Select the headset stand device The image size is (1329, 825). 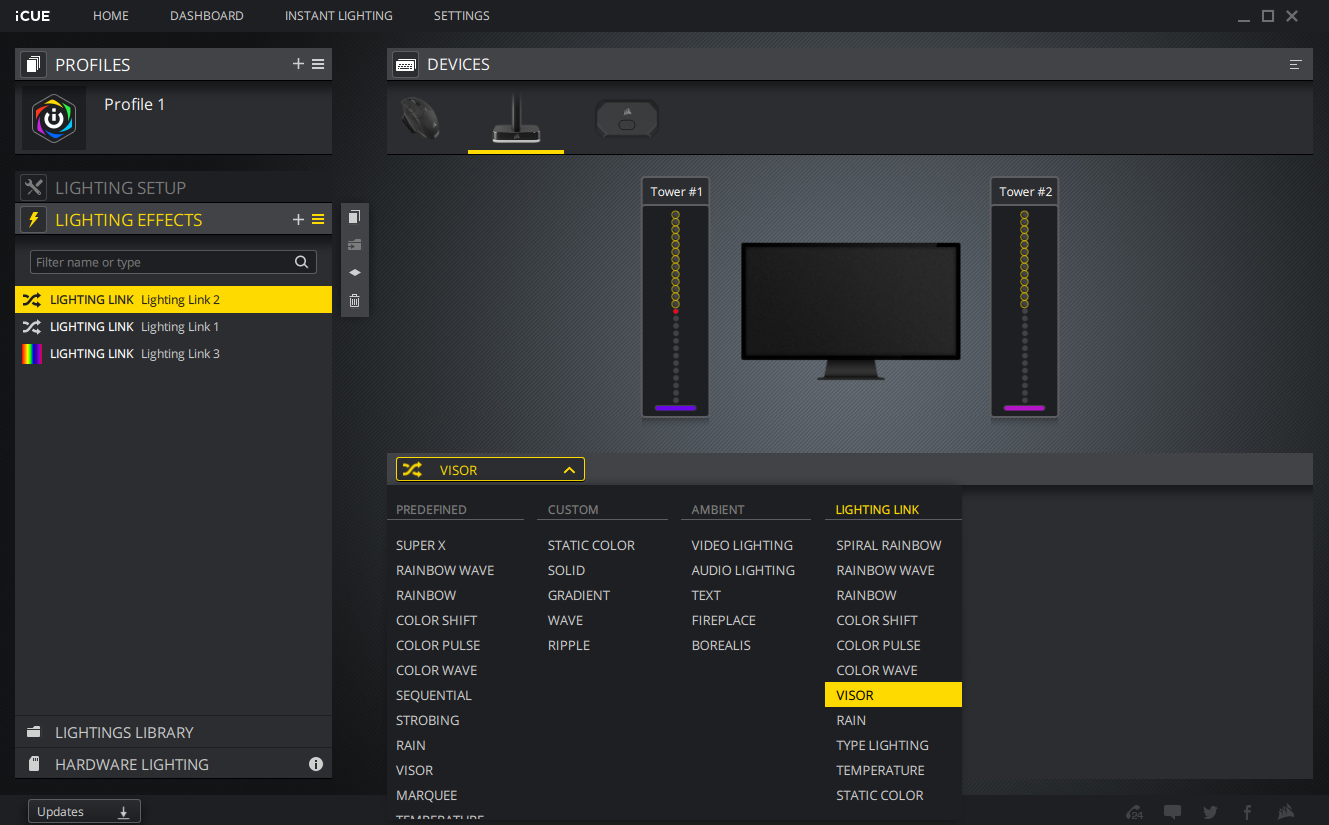(x=626, y=119)
